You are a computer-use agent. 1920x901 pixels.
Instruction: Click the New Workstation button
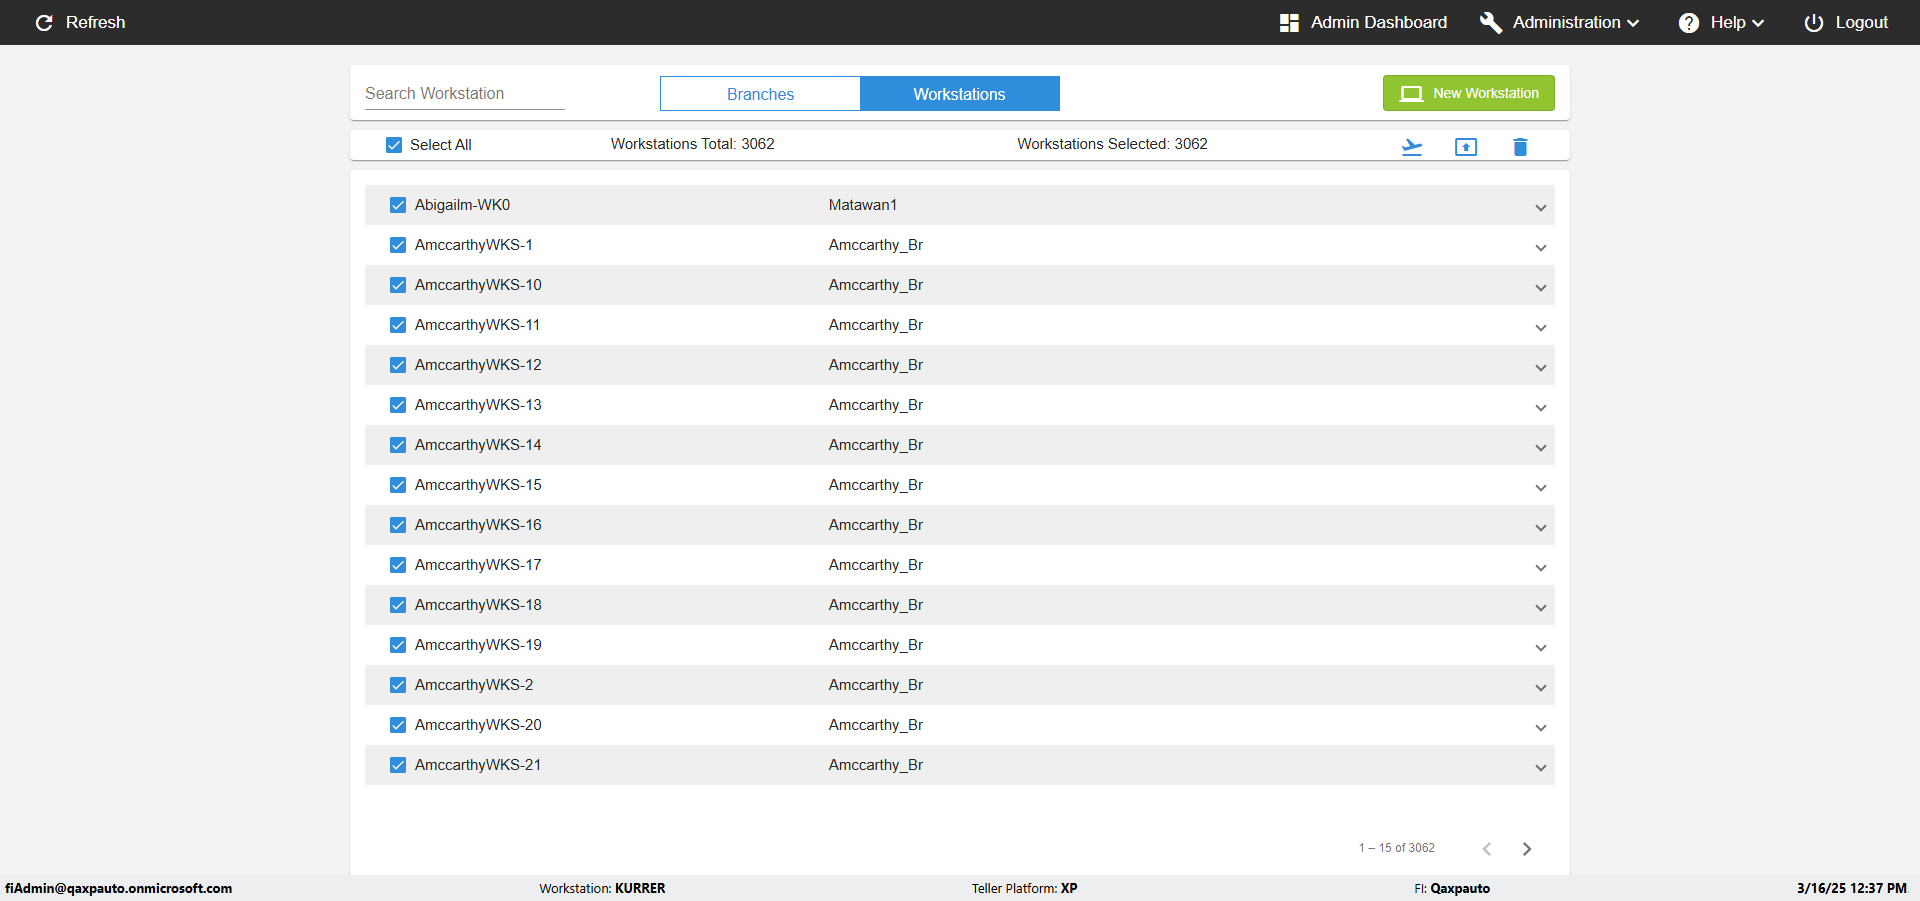point(1468,93)
